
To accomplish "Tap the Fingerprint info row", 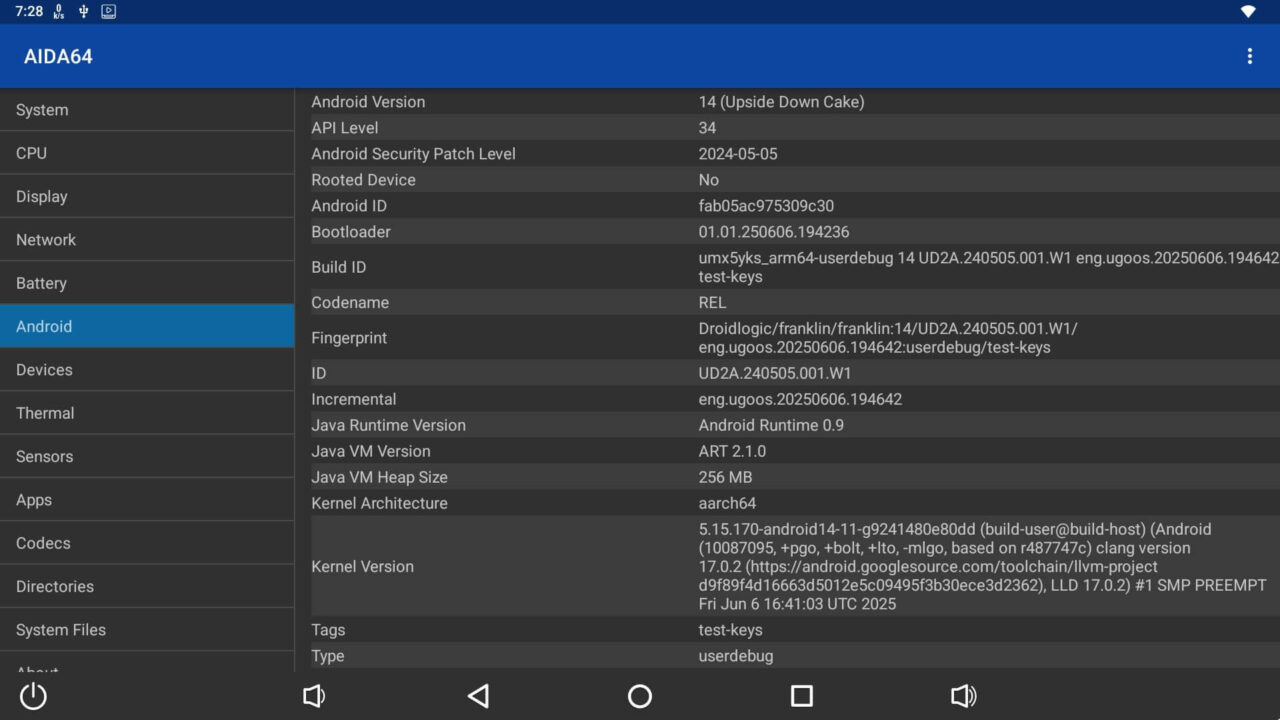I will [790, 338].
